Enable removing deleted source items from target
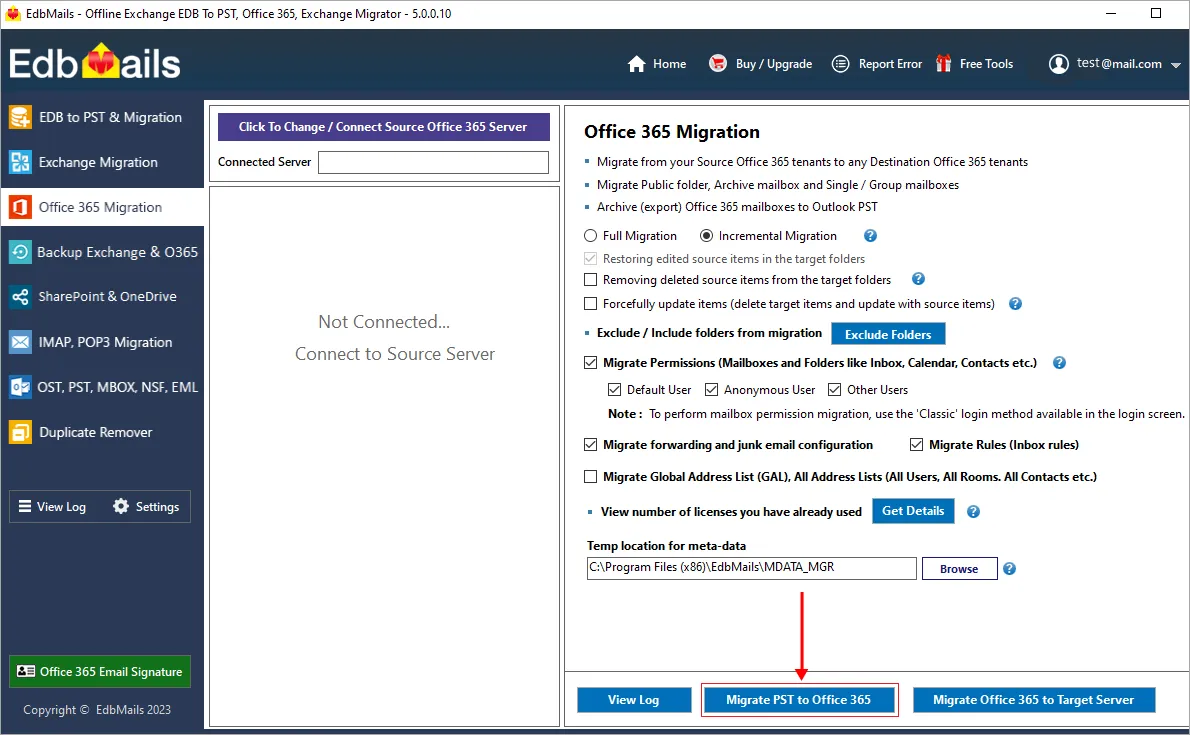The image size is (1190, 735). click(589, 280)
